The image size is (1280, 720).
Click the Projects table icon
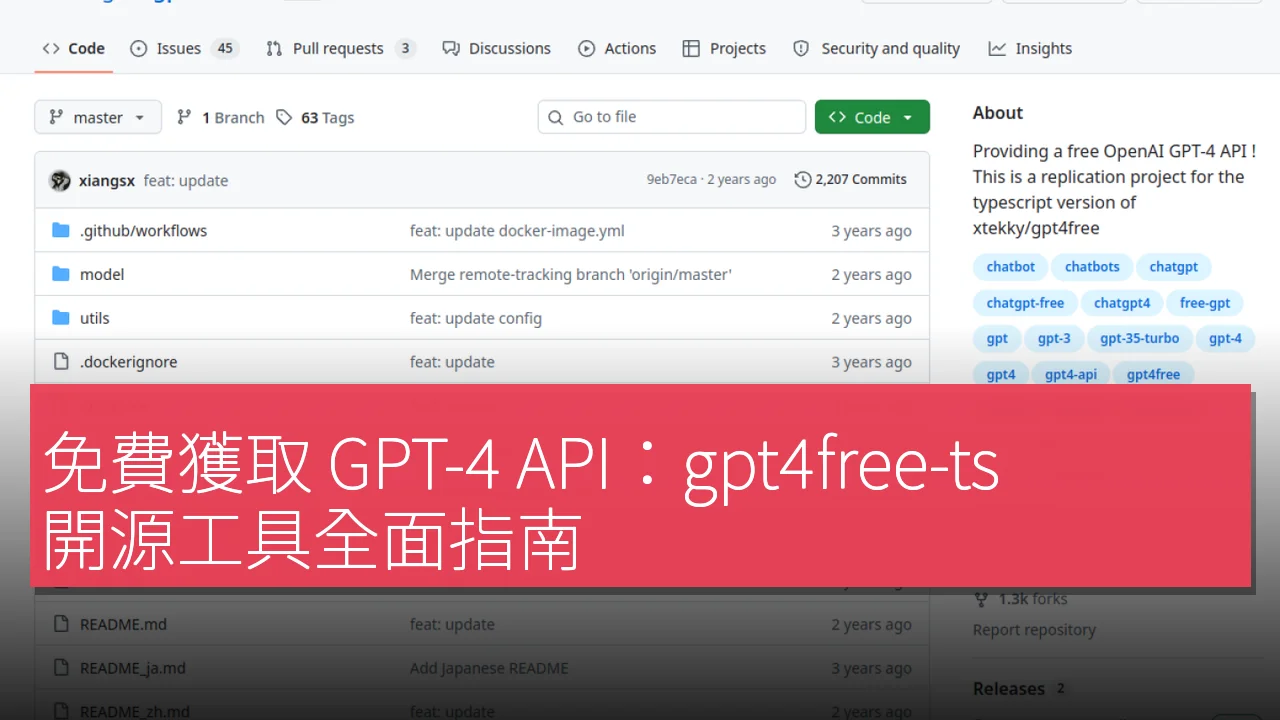tap(691, 48)
